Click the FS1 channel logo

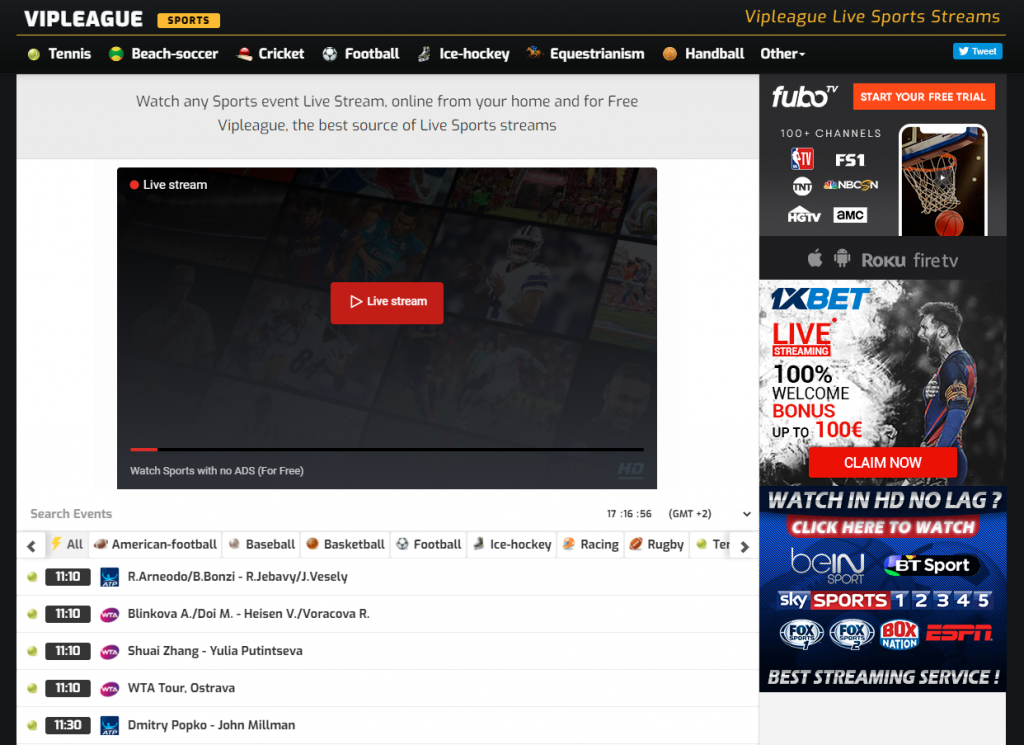point(850,160)
